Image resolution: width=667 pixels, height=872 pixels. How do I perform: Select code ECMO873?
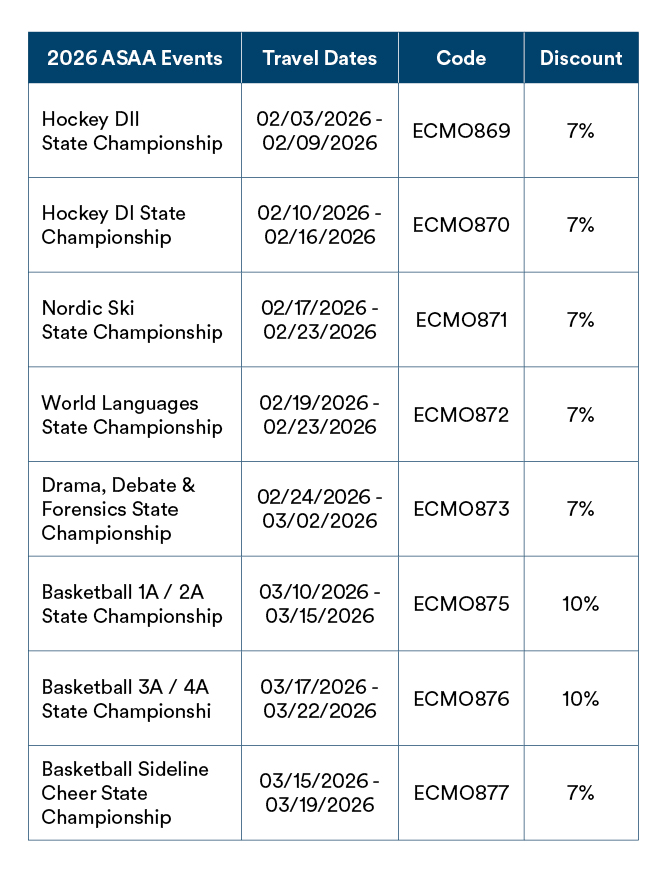(461, 509)
